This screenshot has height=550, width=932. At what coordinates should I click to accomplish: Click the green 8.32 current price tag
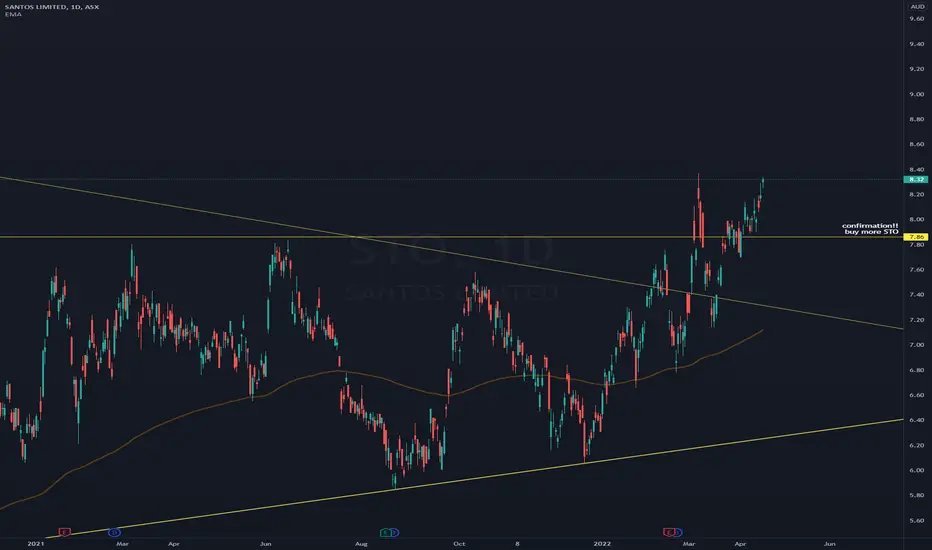(916, 179)
